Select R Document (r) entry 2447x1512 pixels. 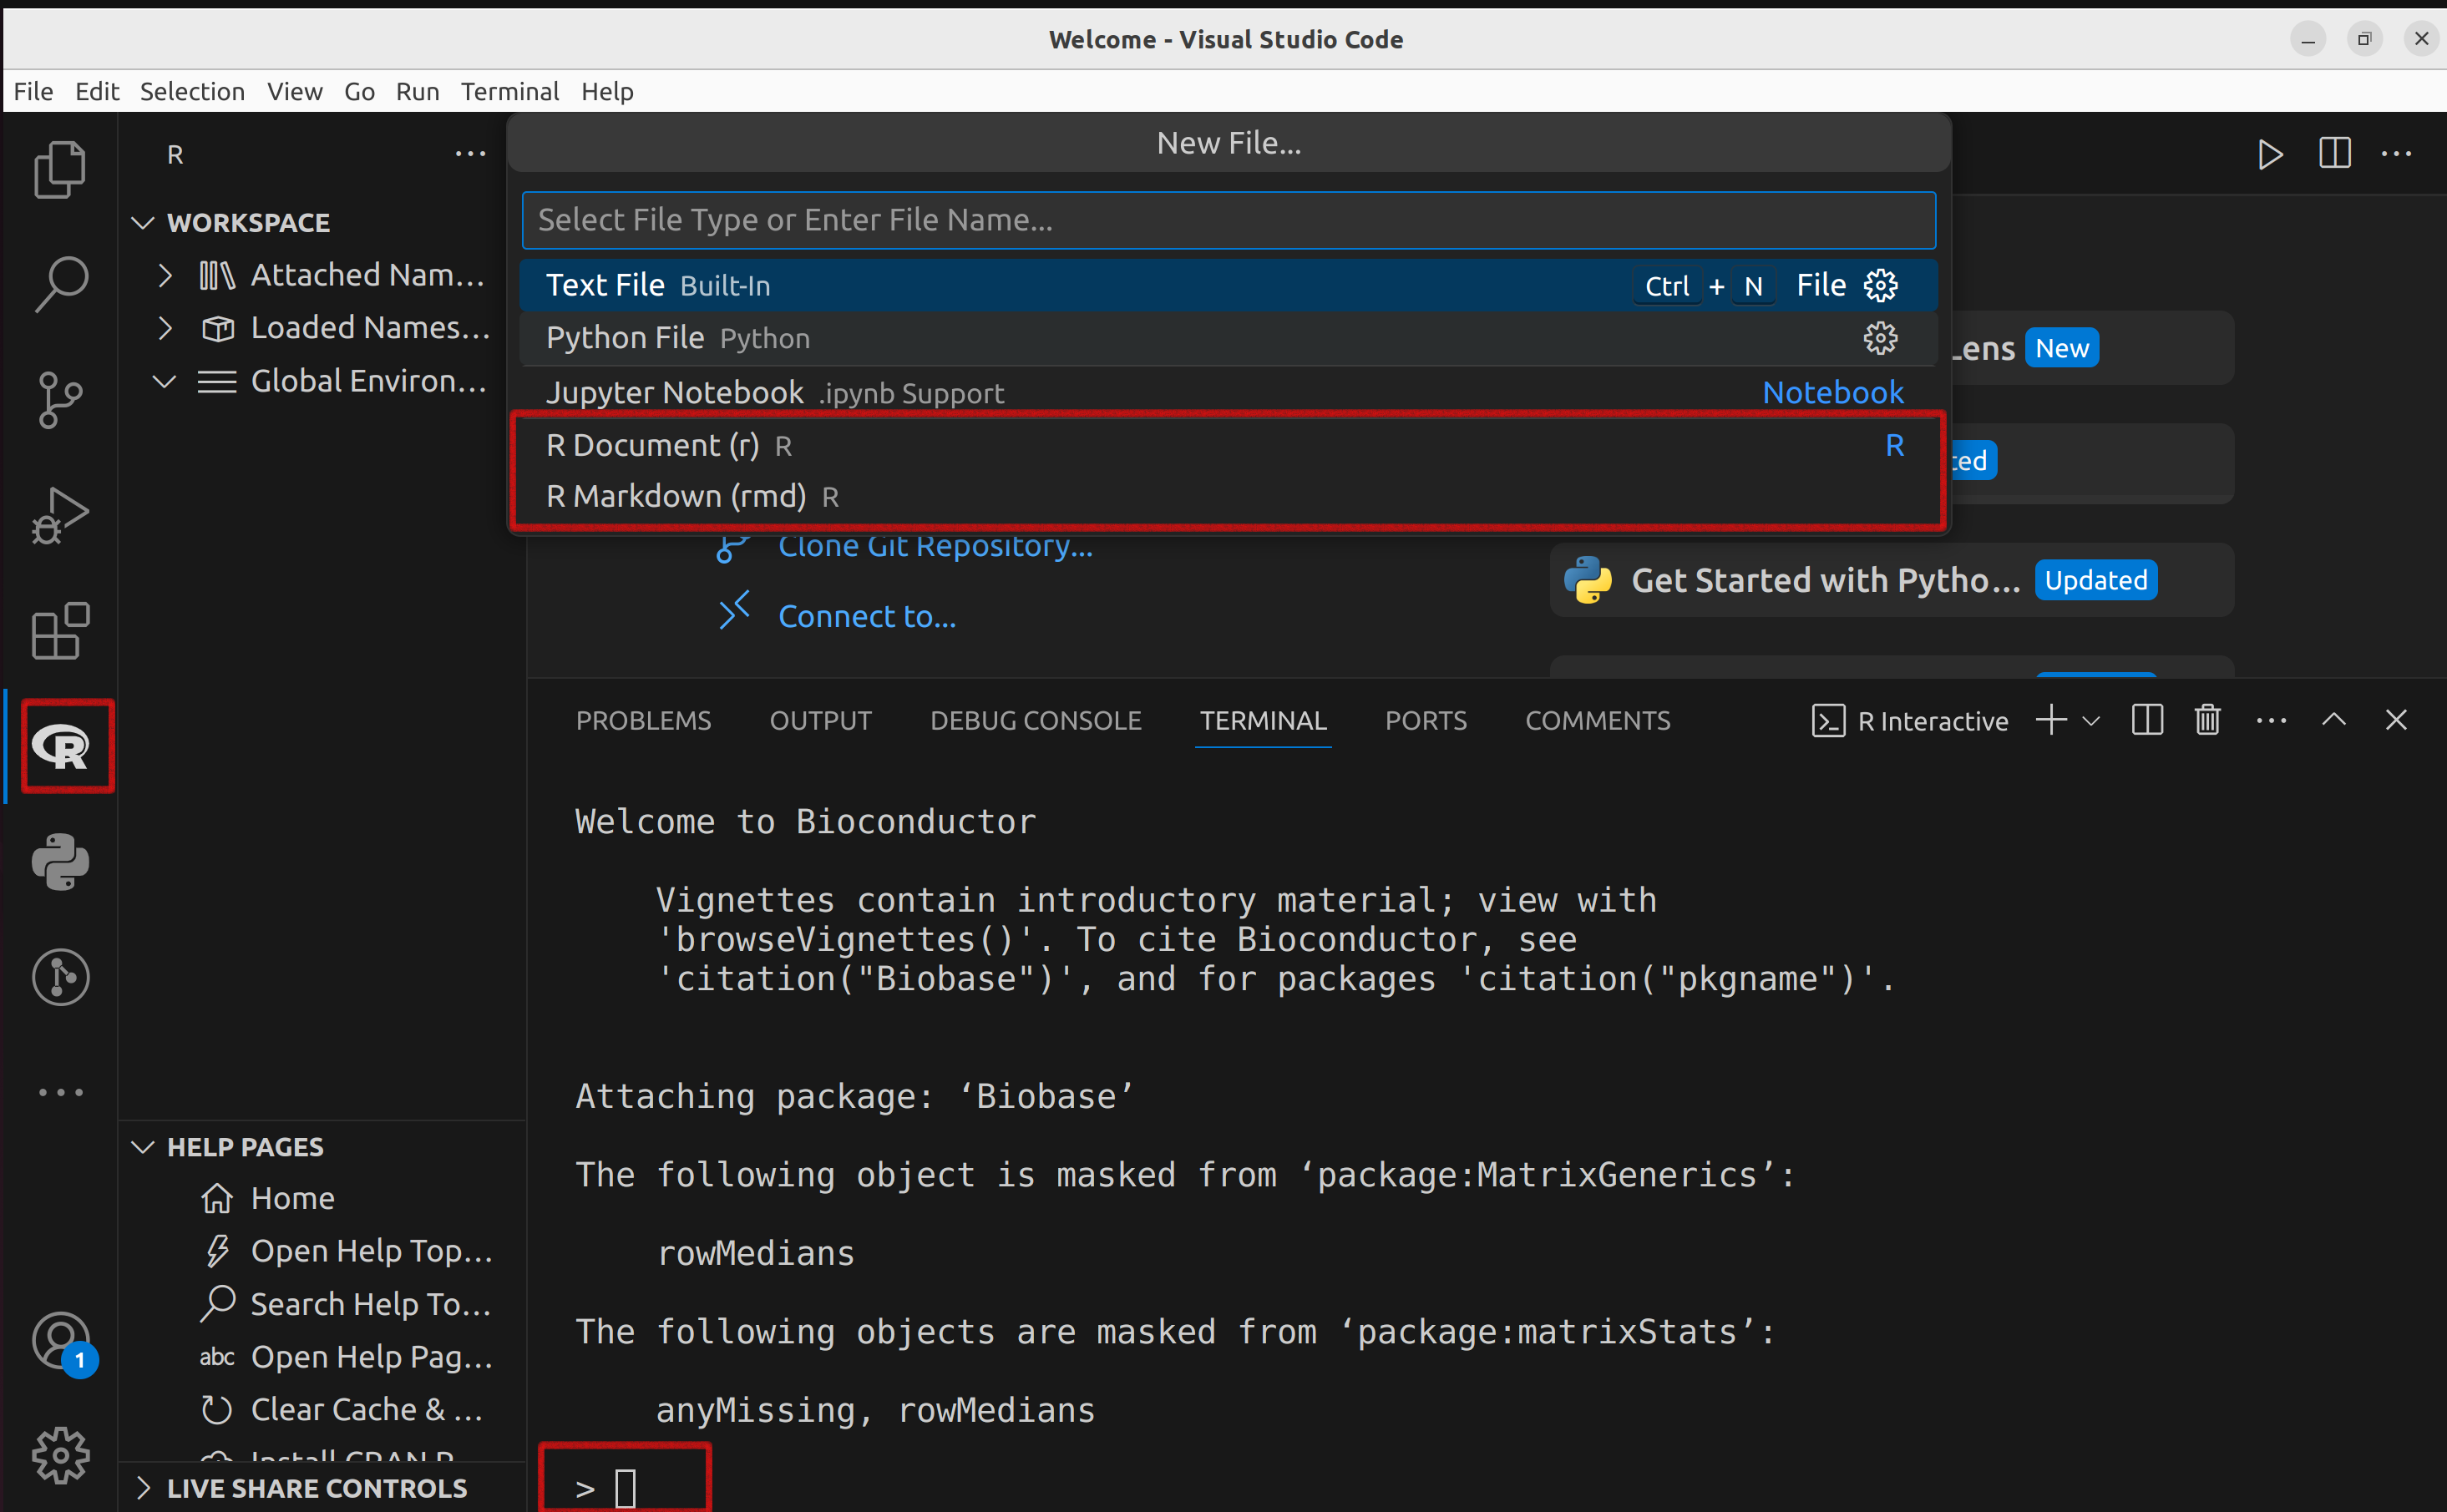1228,445
